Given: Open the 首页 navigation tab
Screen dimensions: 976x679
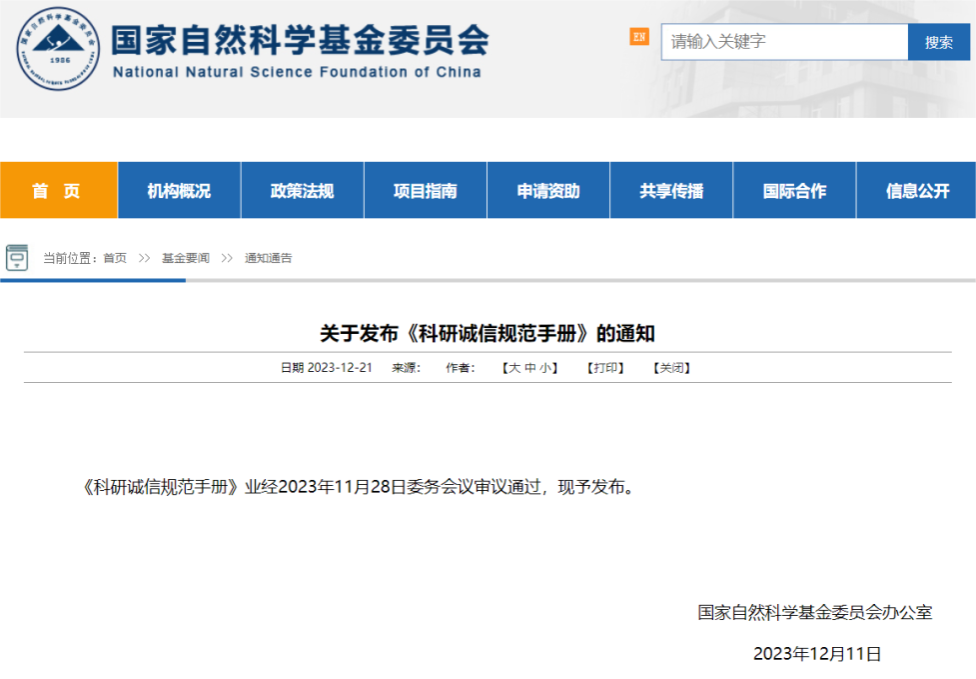Looking at the screenshot, I should pyautogui.click(x=59, y=190).
